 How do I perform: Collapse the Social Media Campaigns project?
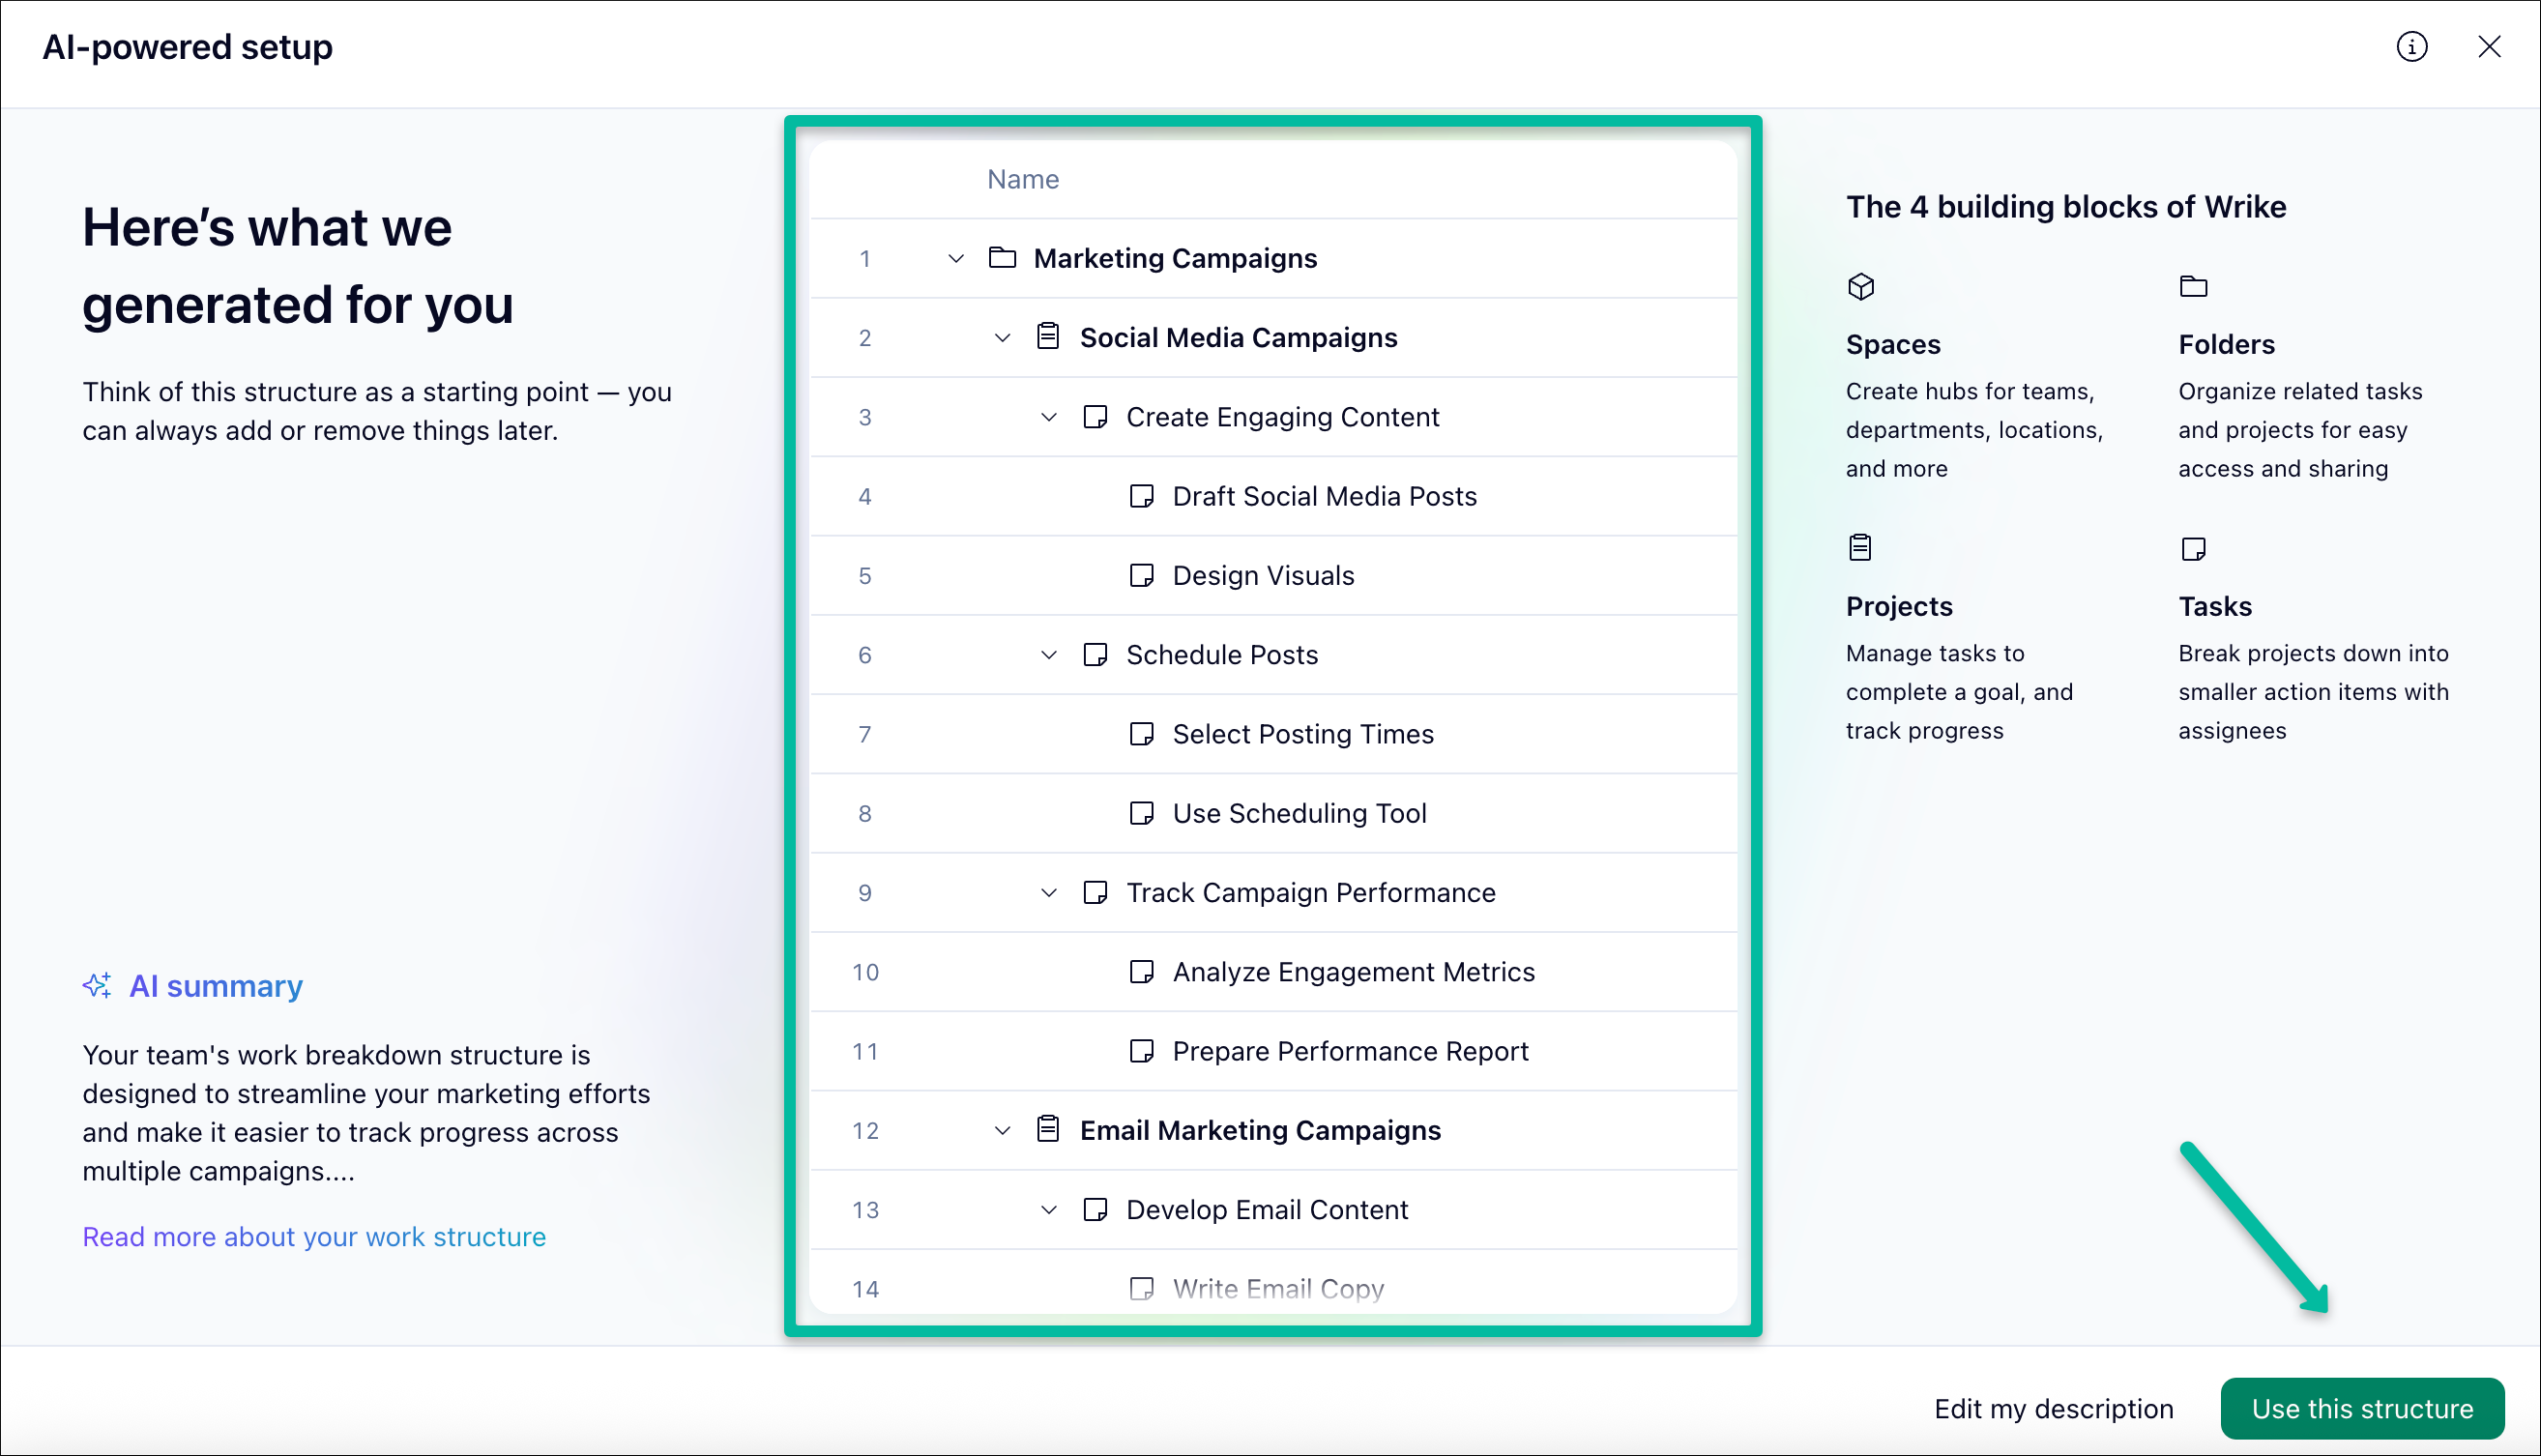pyautogui.click(x=1002, y=338)
